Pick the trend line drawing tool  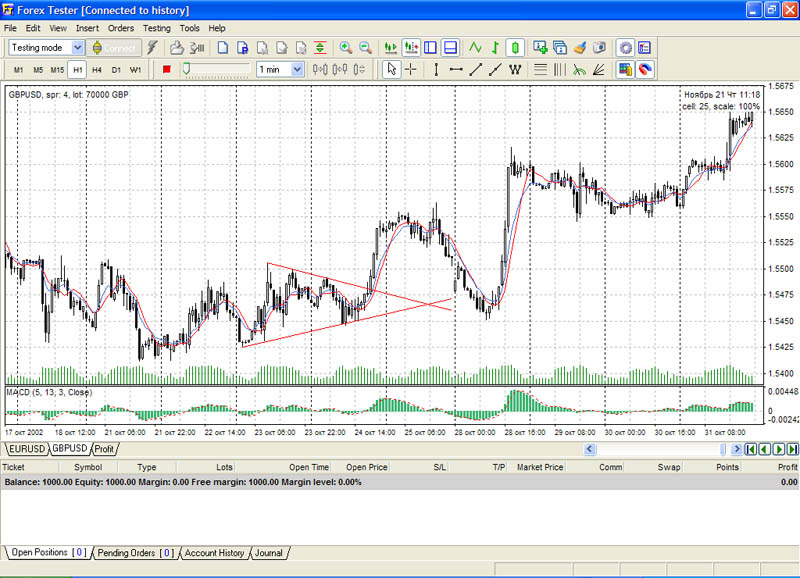(x=476, y=69)
